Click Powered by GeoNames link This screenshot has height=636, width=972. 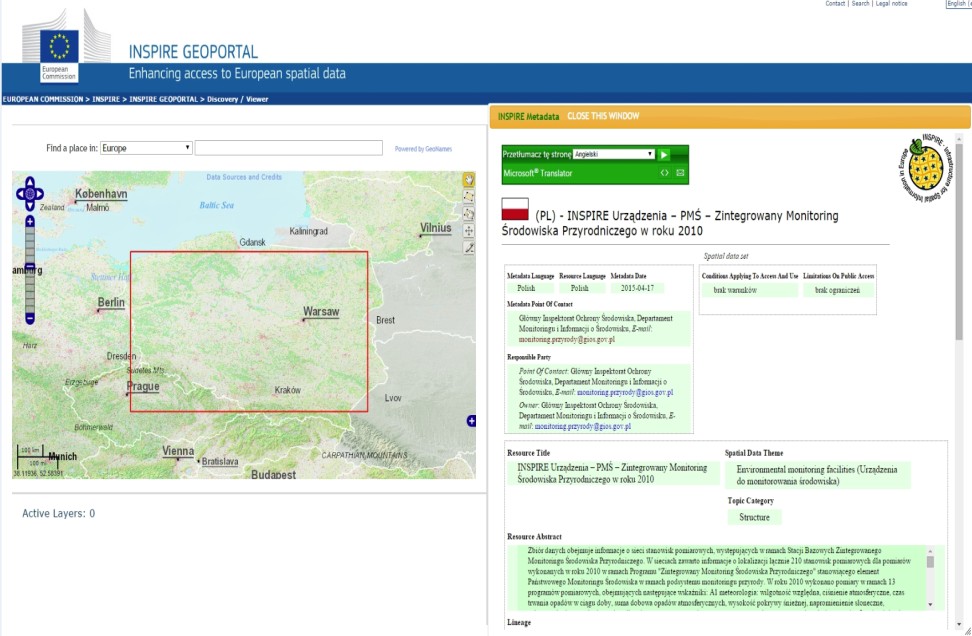click(x=423, y=149)
